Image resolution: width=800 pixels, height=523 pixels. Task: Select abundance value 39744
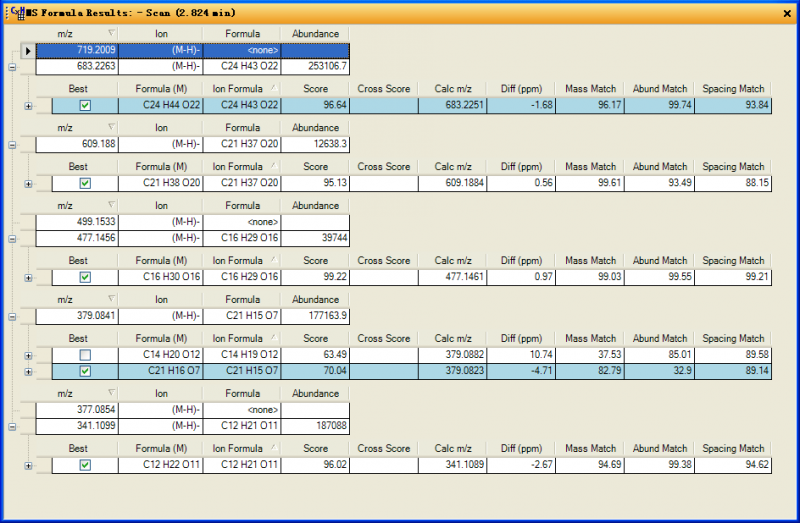click(315, 238)
